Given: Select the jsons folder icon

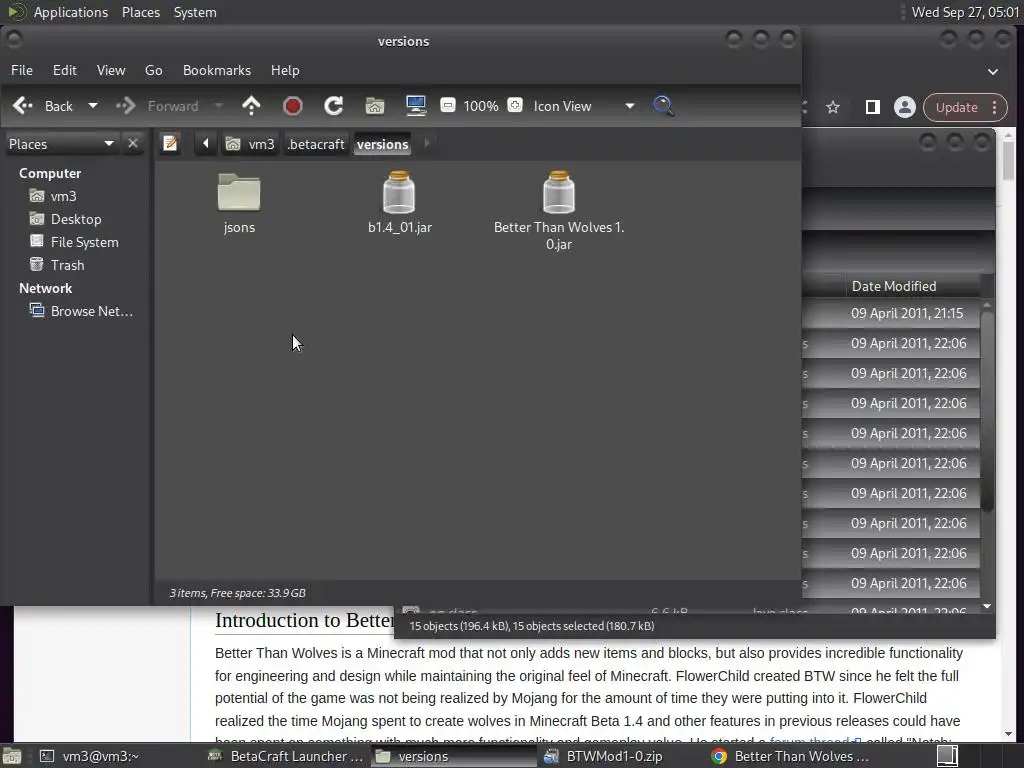Looking at the screenshot, I should [x=239, y=193].
